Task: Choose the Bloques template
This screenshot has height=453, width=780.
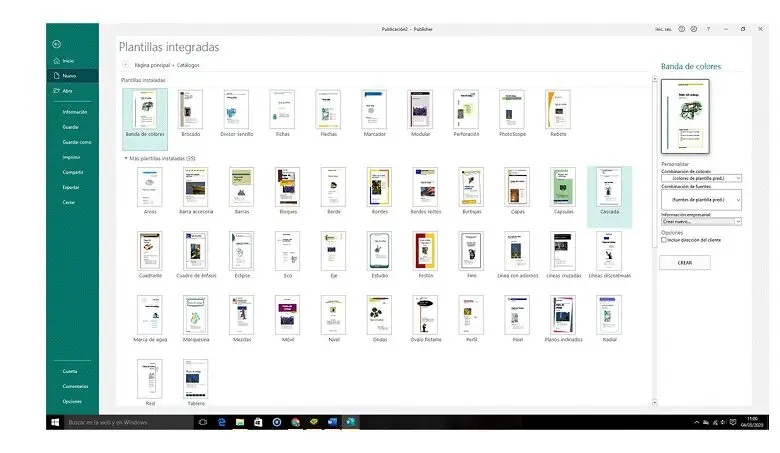Action: [x=288, y=191]
